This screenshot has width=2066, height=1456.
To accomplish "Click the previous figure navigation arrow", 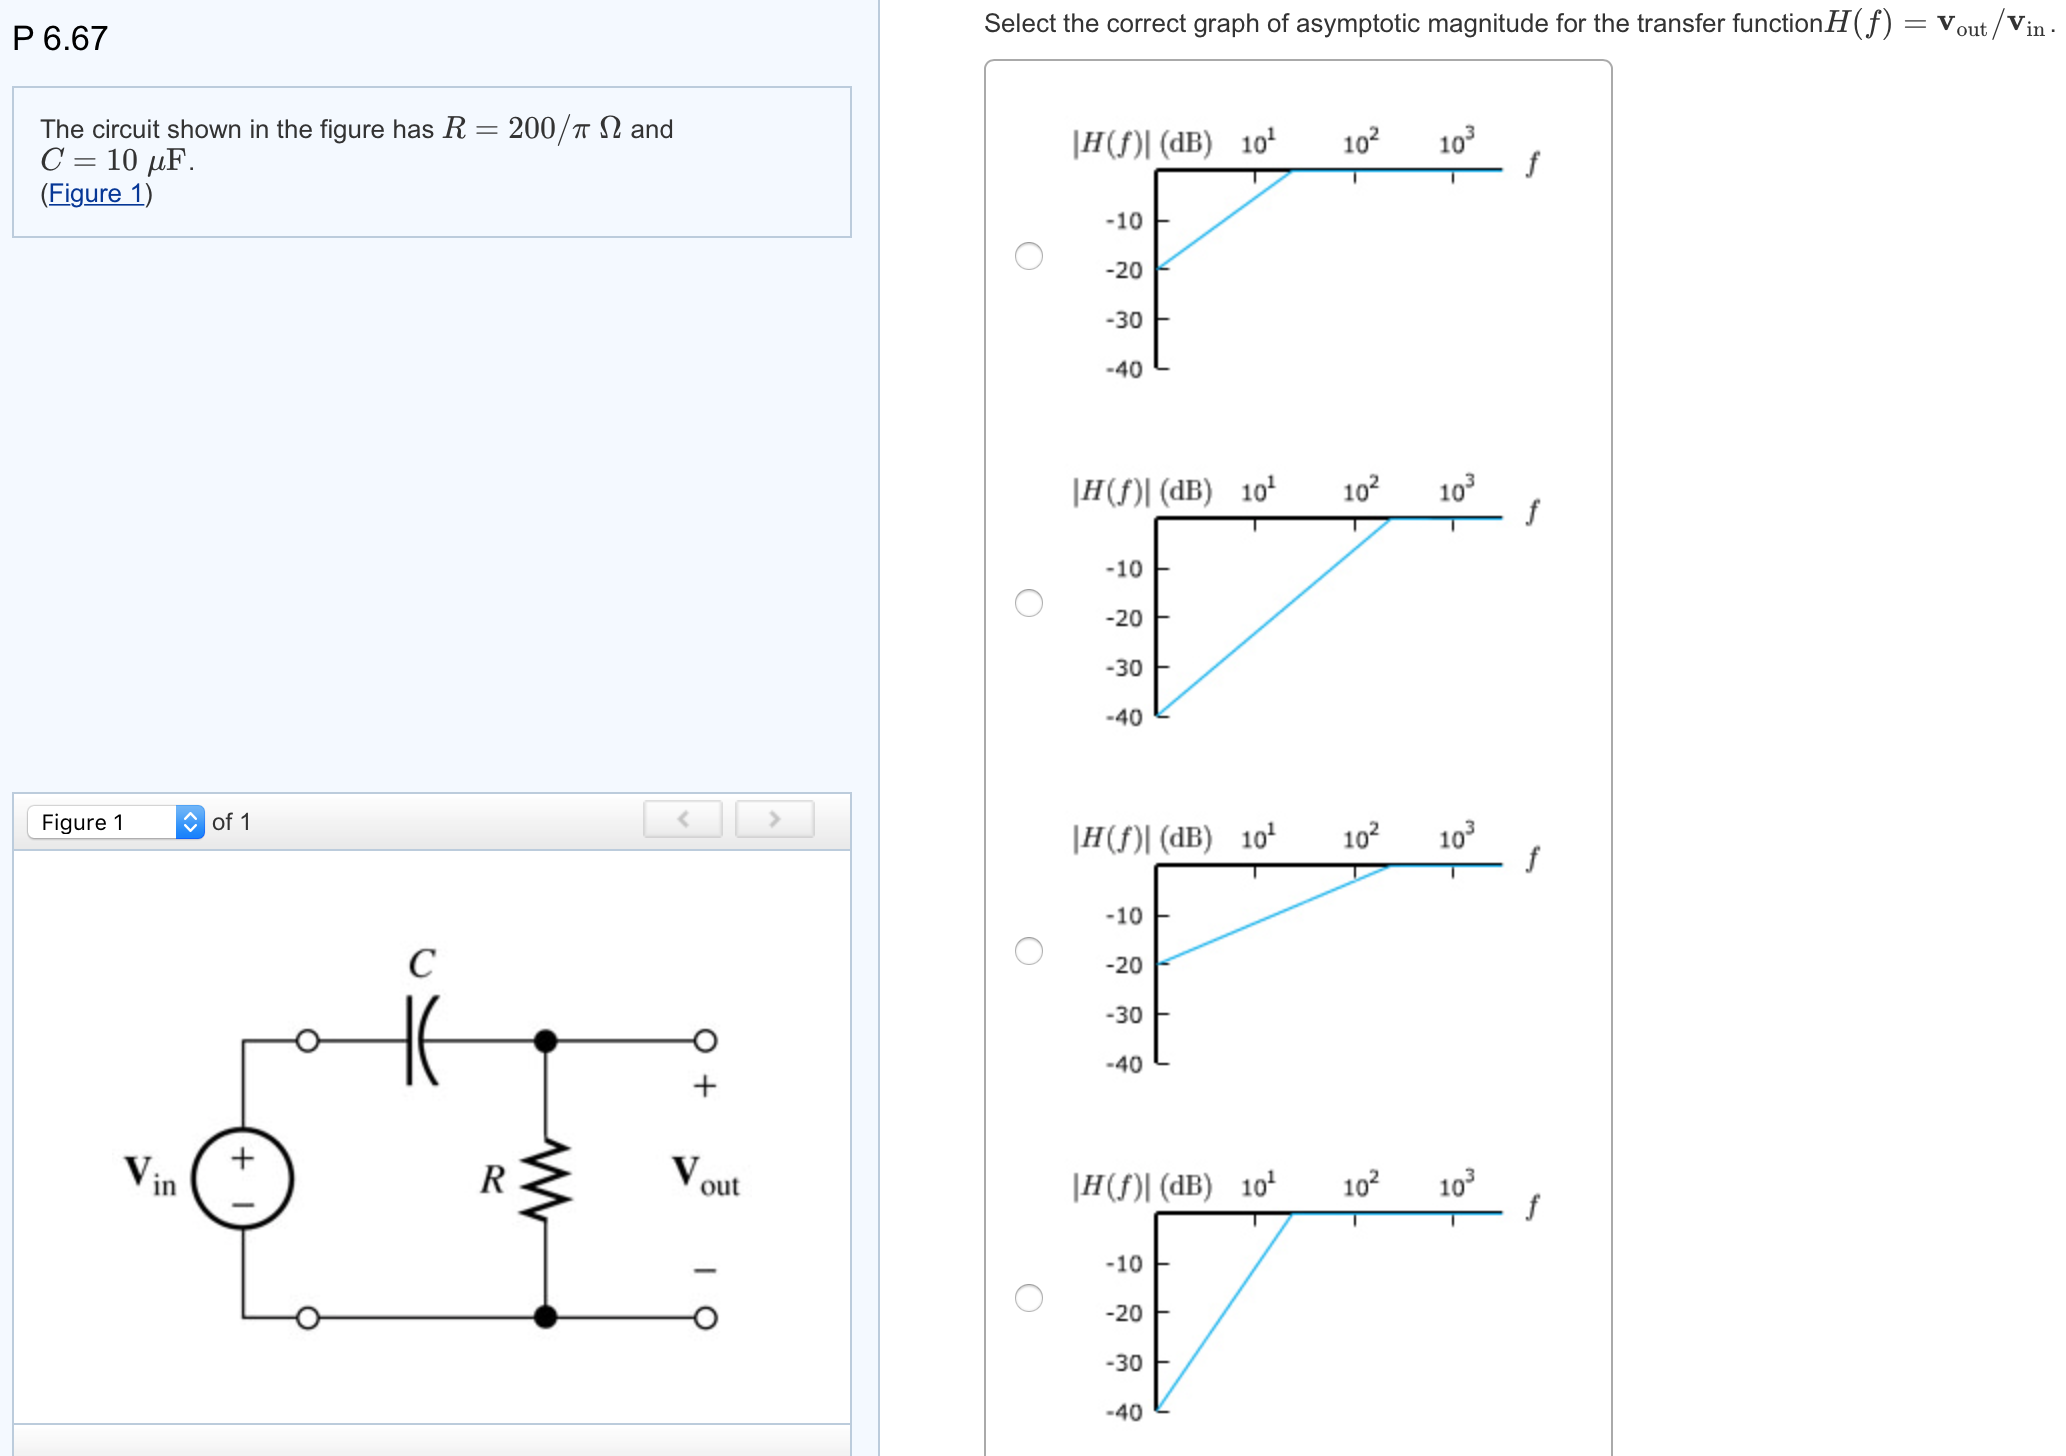I will tap(683, 819).
